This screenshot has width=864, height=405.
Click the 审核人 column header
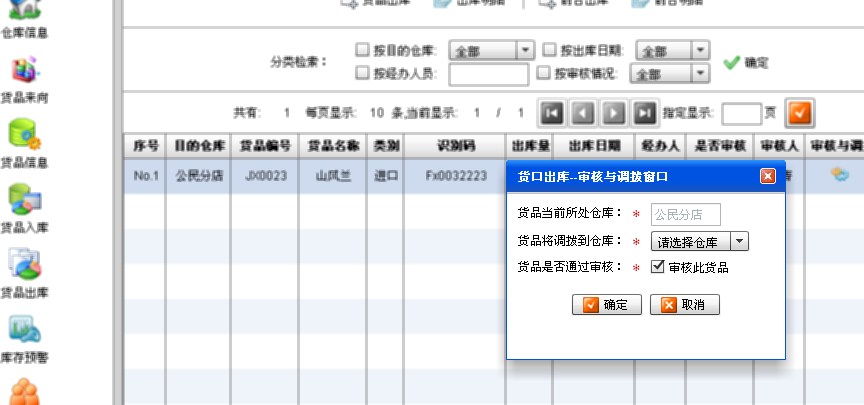(x=779, y=146)
